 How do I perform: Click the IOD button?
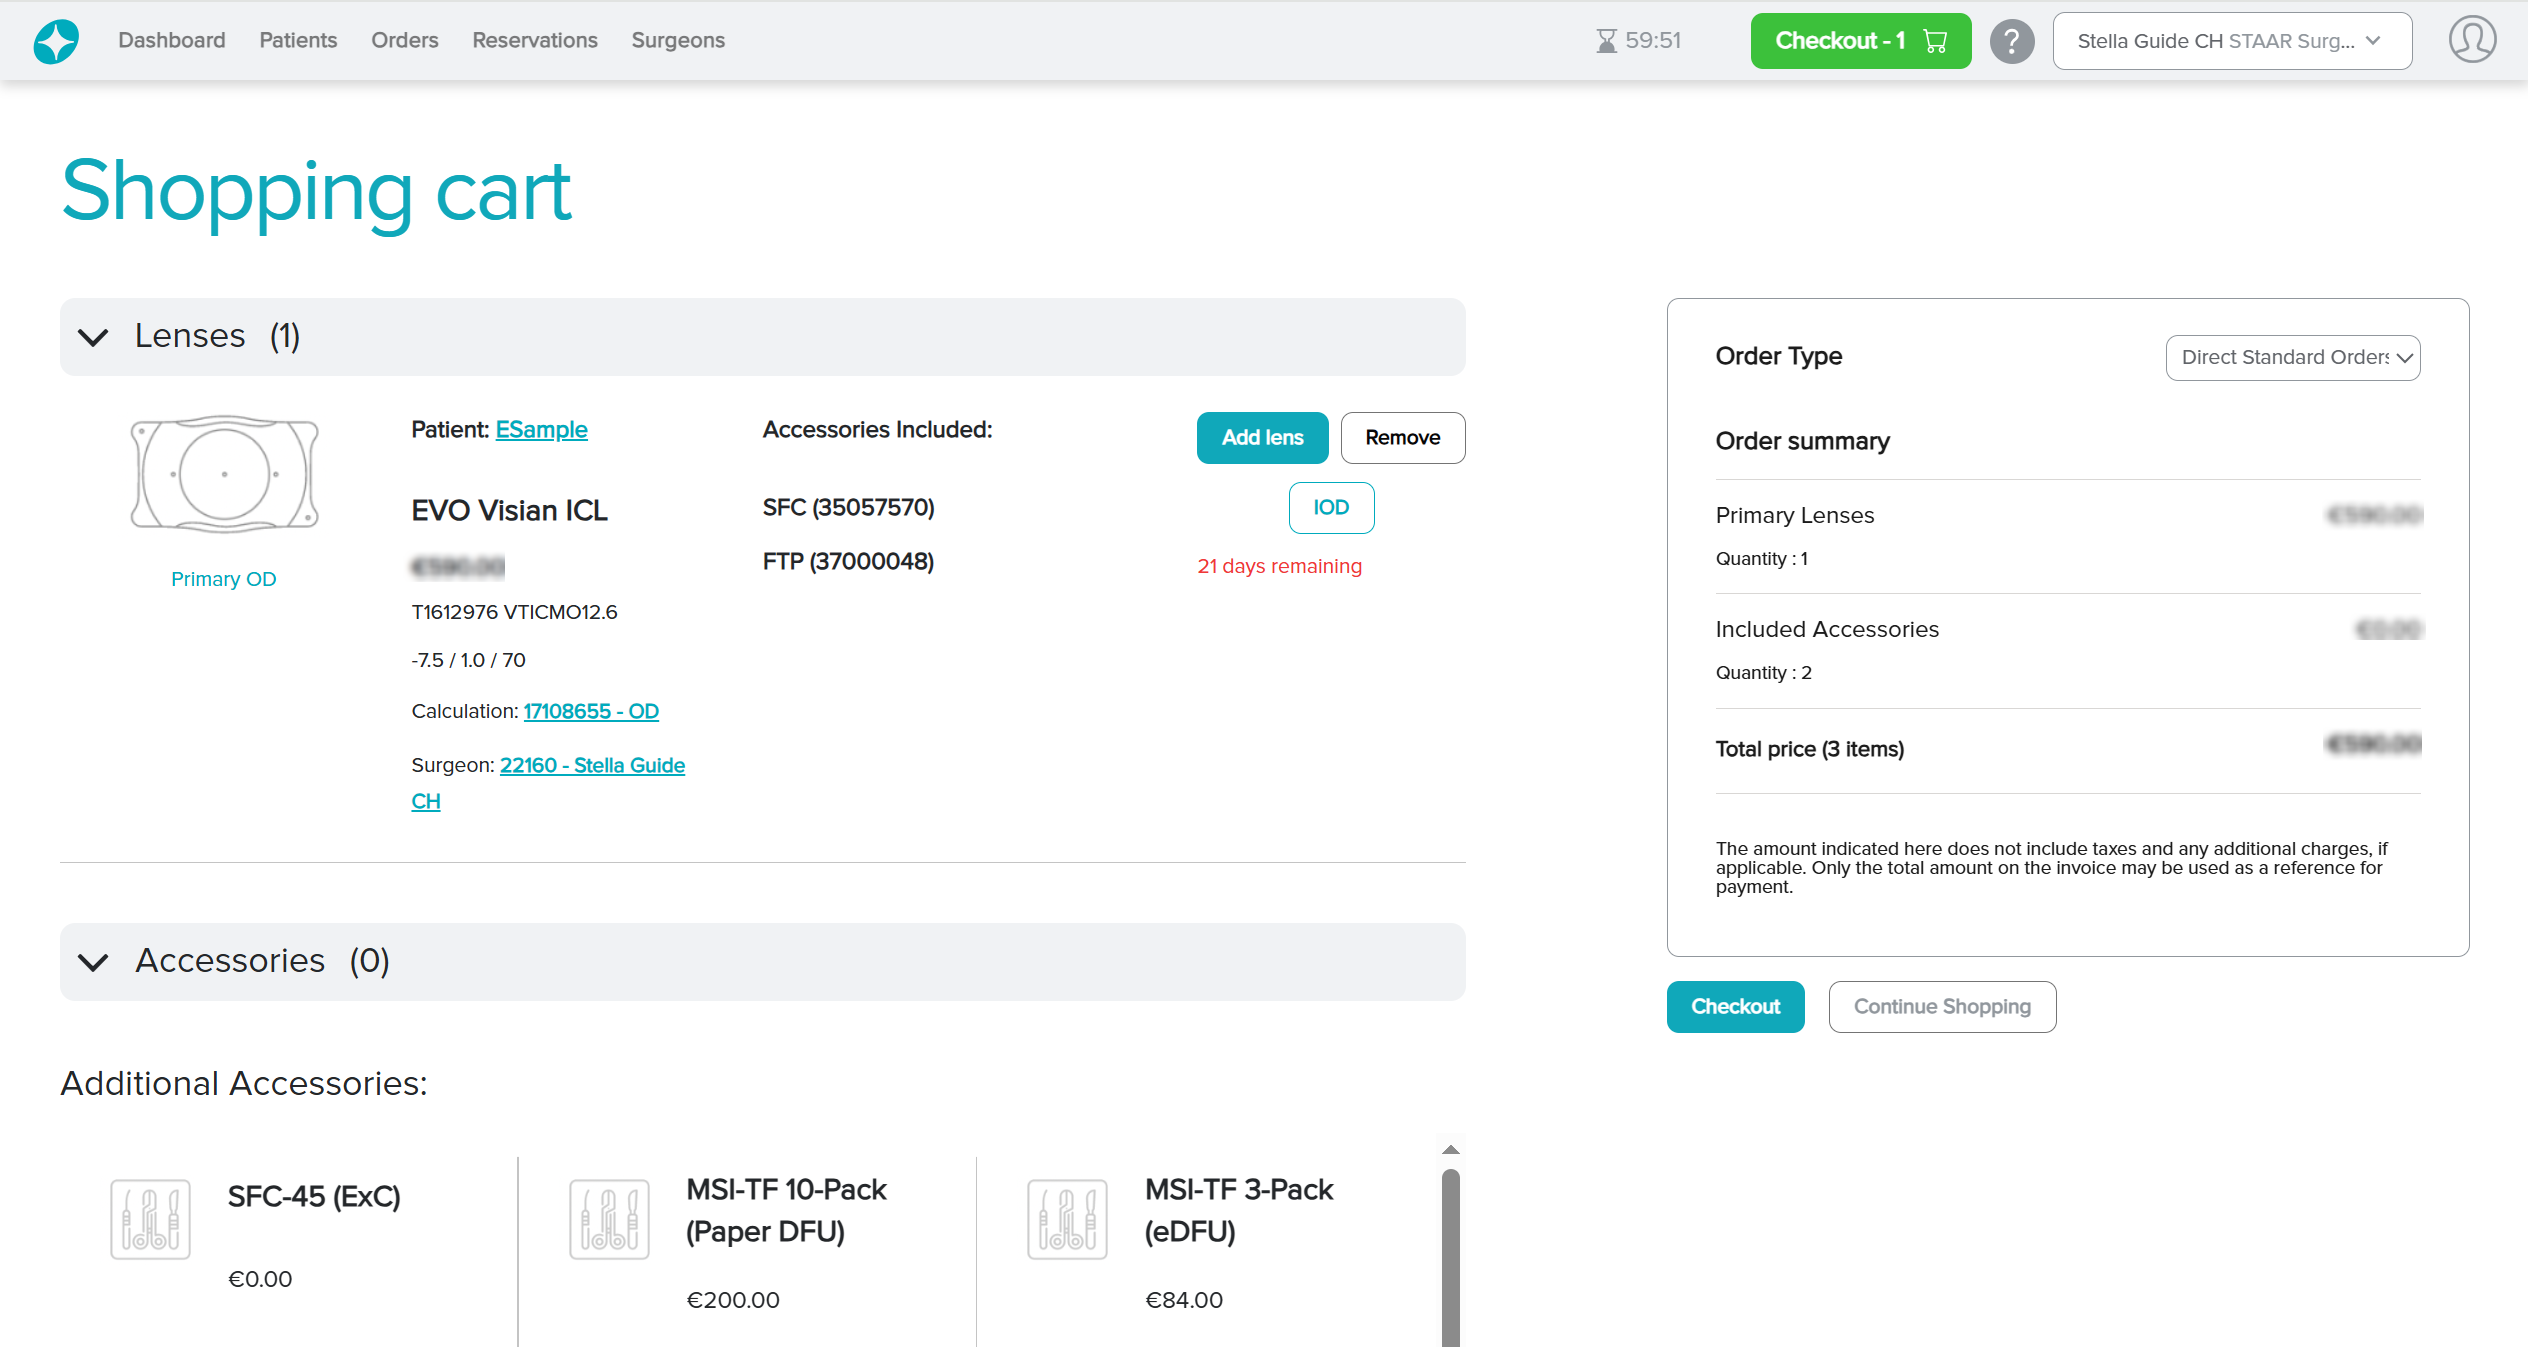1330,508
